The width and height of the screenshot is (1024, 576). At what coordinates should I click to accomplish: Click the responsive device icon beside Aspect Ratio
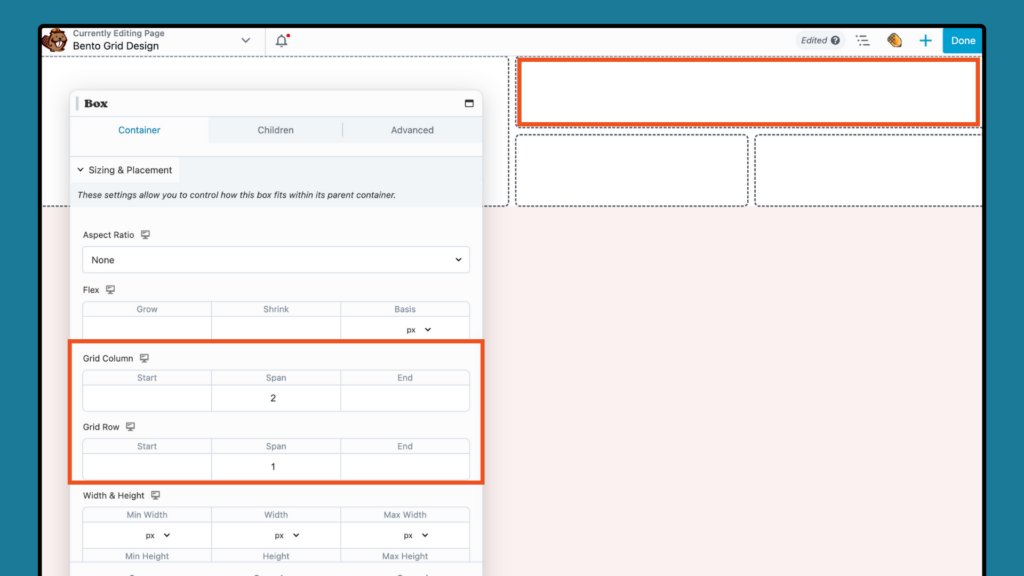146,234
